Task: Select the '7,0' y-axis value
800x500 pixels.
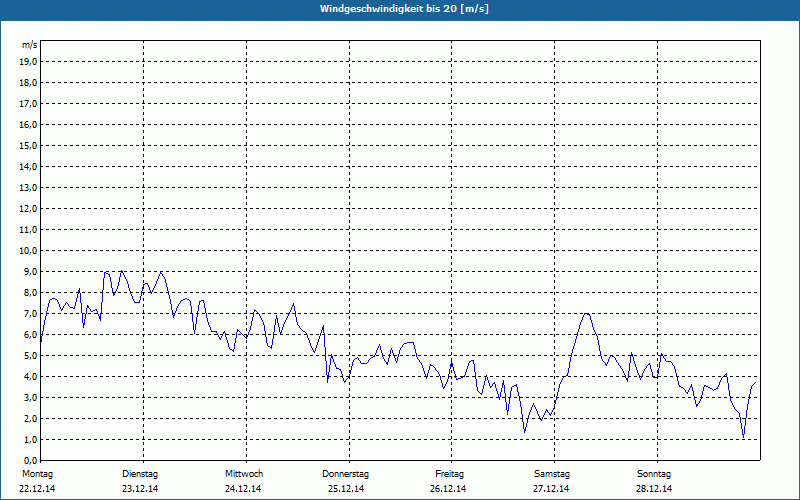Action: pos(30,313)
